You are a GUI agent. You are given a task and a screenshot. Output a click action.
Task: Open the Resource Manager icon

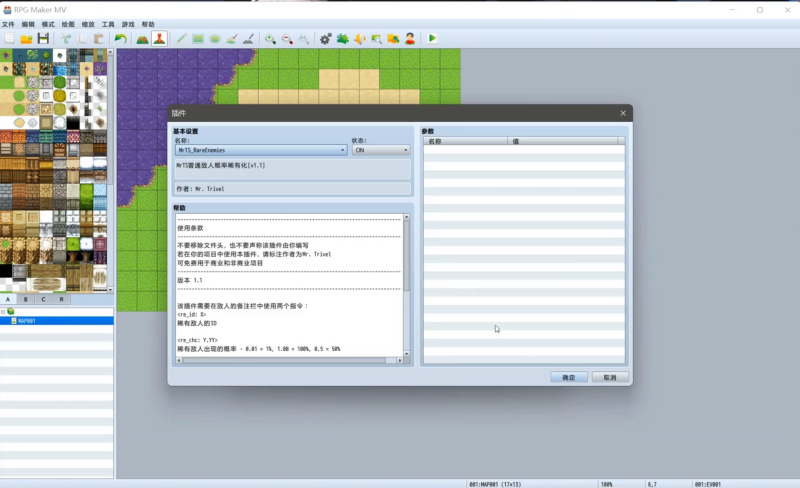[393, 38]
